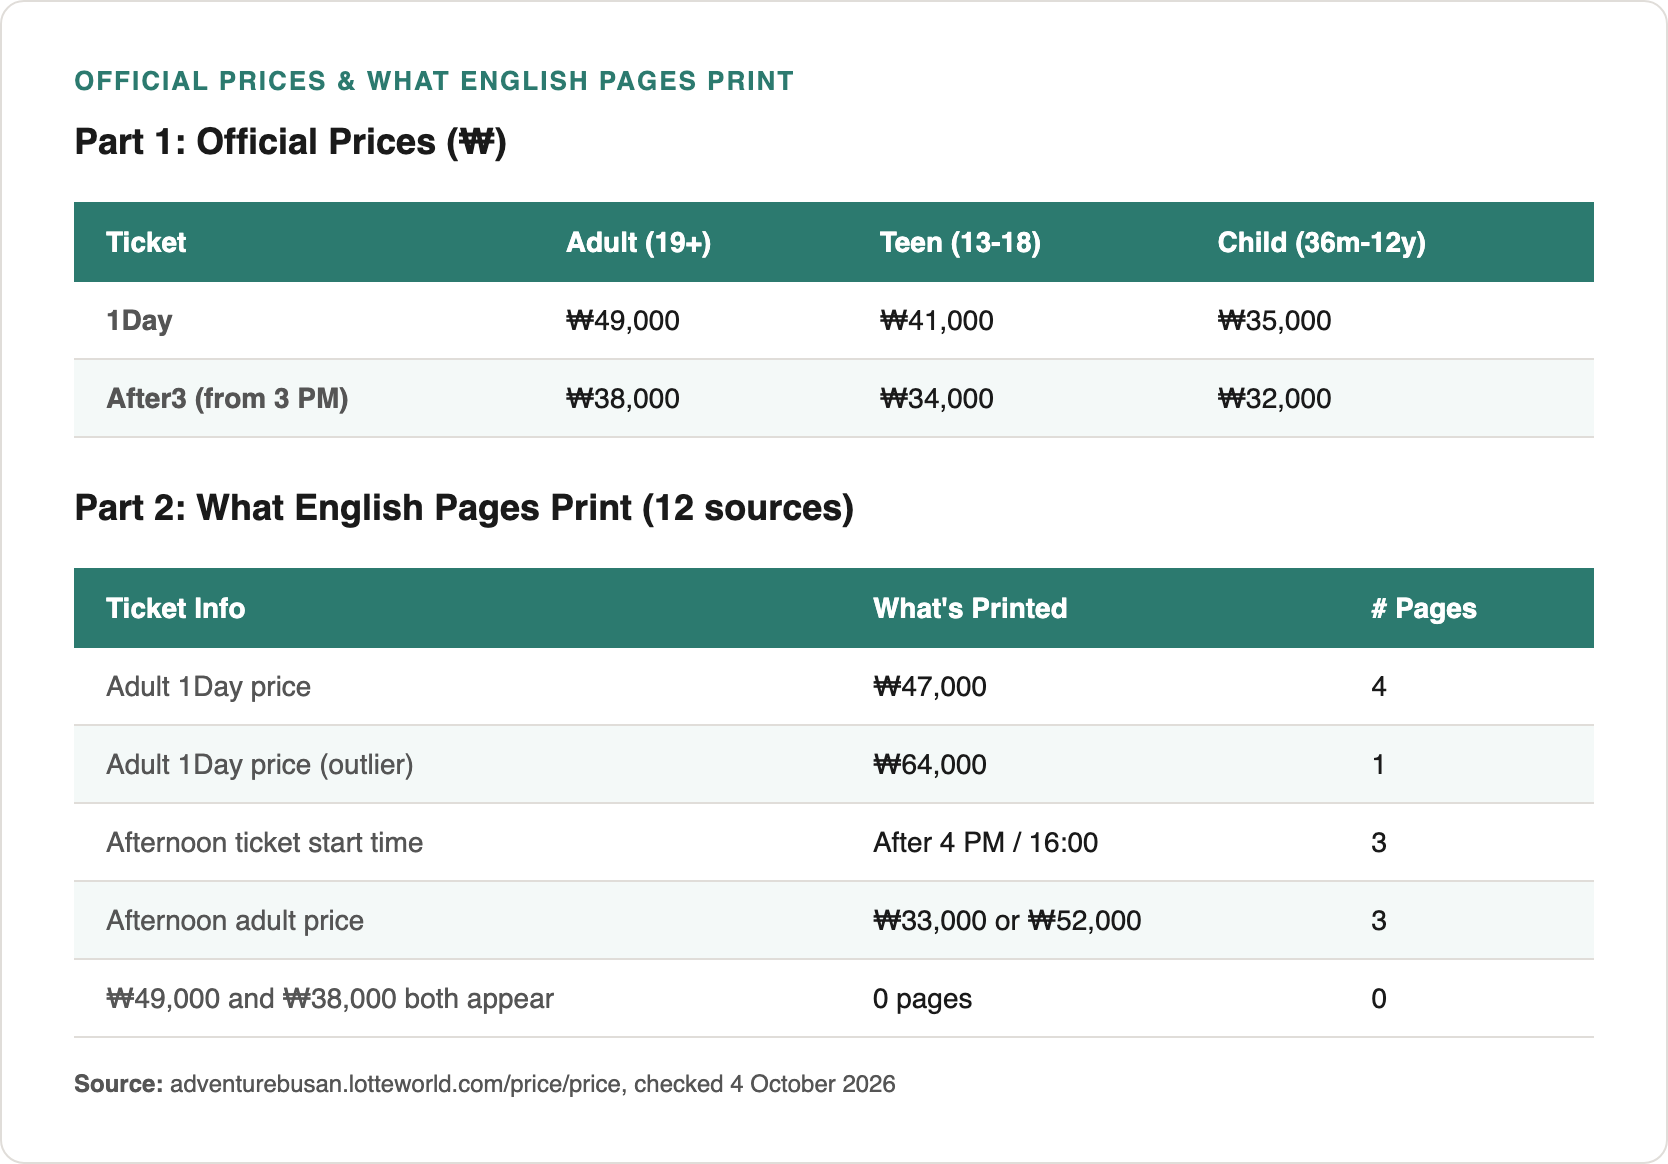1668x1164 pixels.
Task: Select the 'Part 2: What English Pages Print' title
Action: [x=464, y=508]
